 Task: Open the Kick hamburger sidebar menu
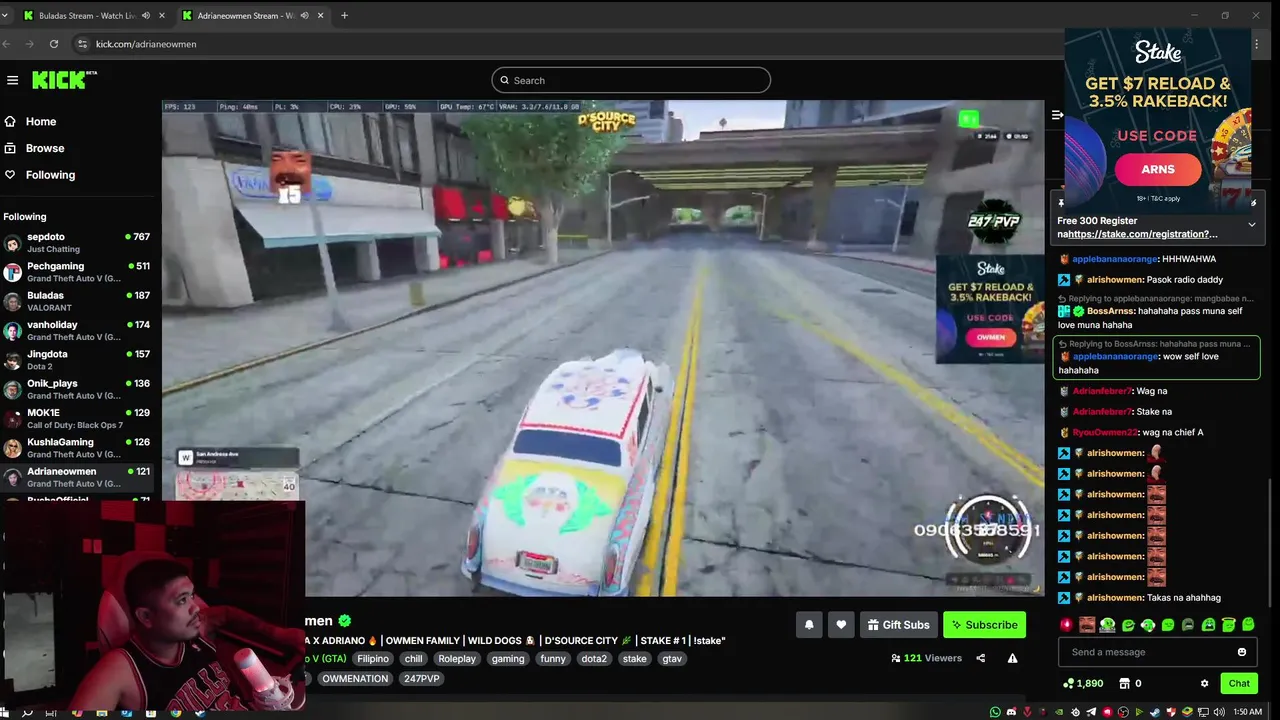click(12, 80)
